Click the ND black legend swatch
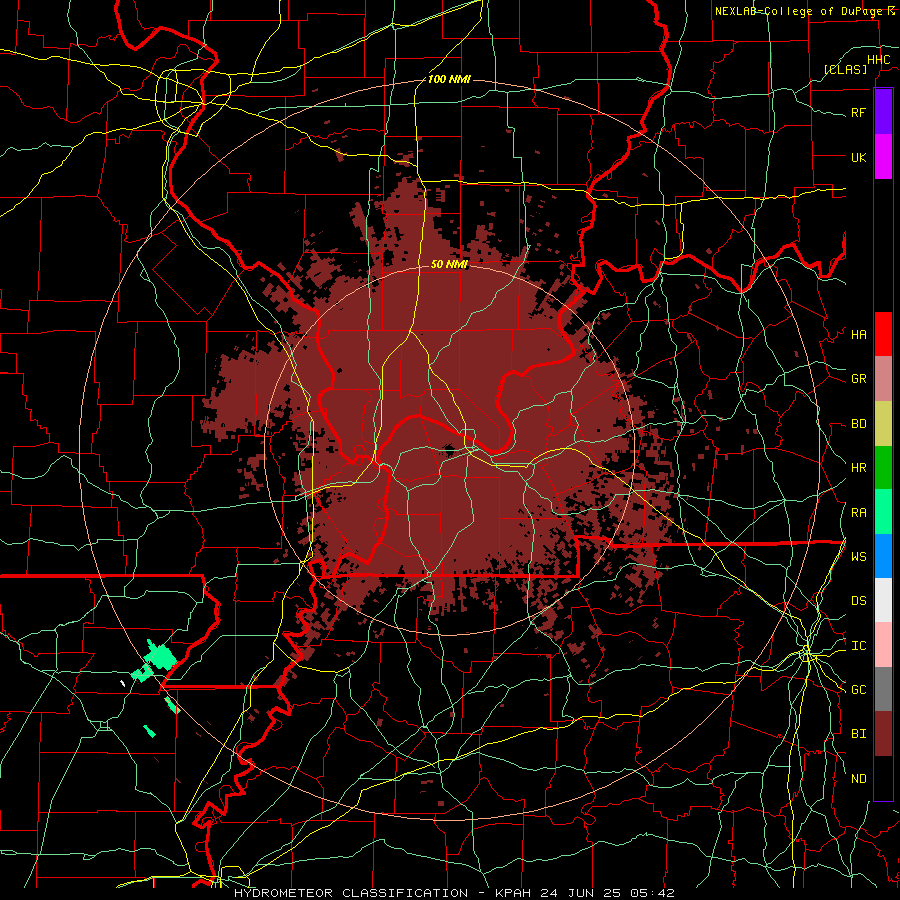Image resolution: width=900 pixels, height=900 pixels. (883, 778)
